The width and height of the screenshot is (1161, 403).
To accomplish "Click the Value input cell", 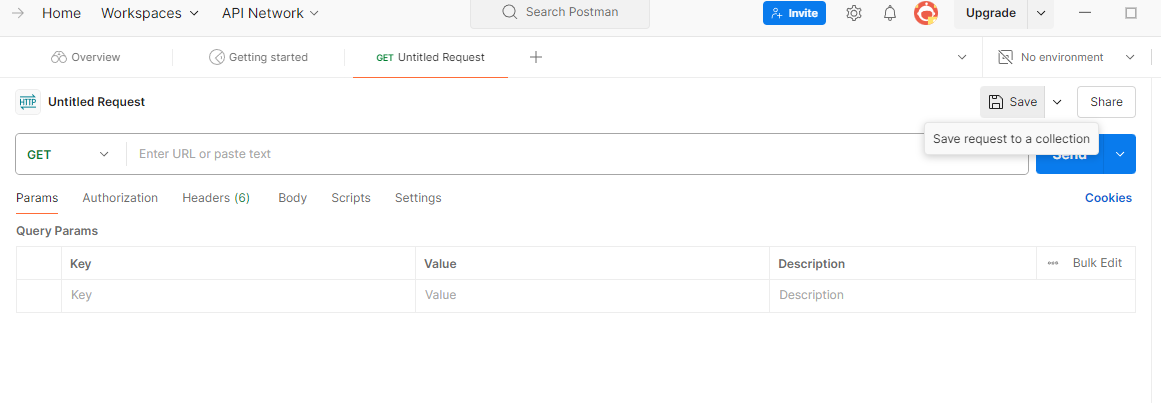I will [592, 296].
